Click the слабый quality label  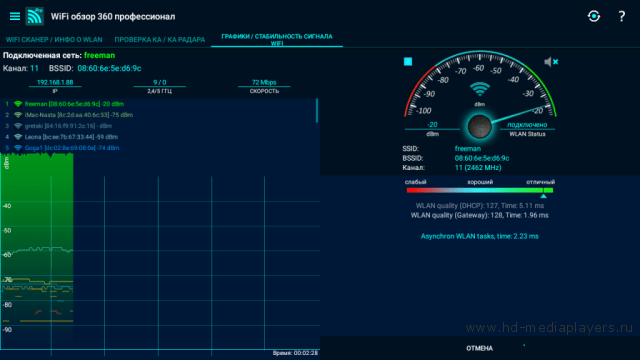pyautogui.click(x=416, y=182)
